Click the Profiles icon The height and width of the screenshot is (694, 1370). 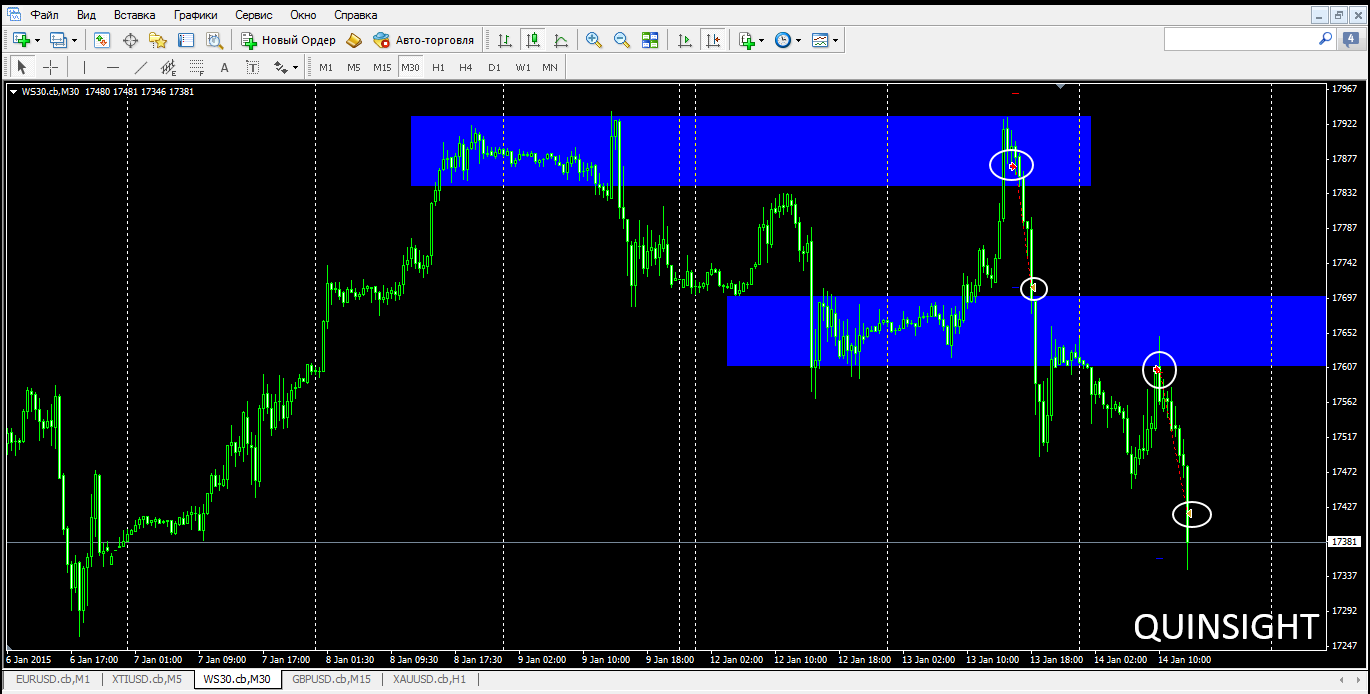tap(58, 40)
